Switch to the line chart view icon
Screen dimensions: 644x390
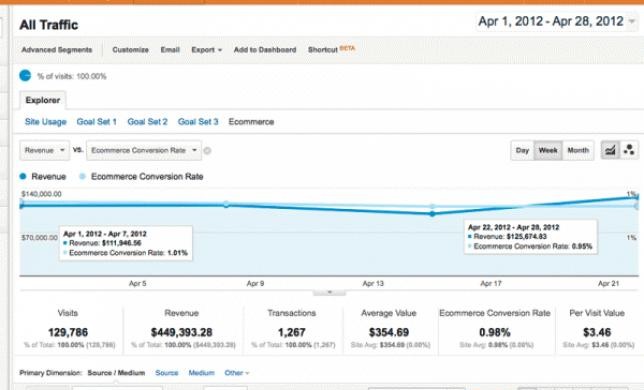pyautogui.click(x=610, y=150)
